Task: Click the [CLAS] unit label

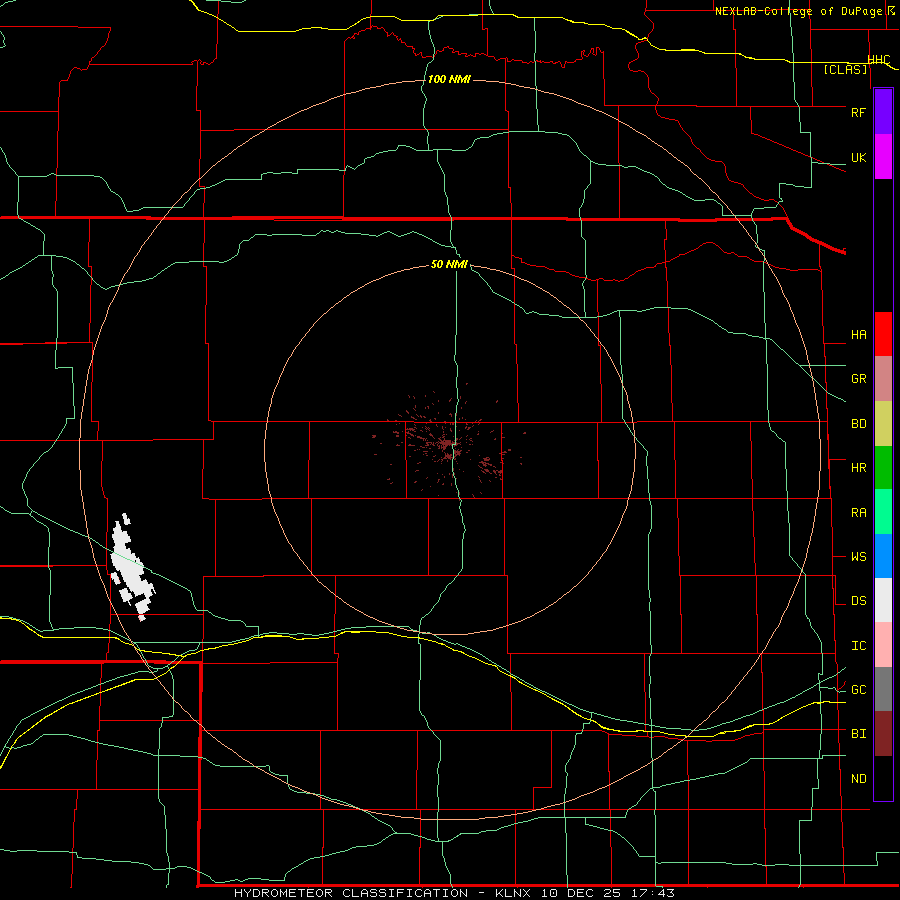Action: pos(845,70)
